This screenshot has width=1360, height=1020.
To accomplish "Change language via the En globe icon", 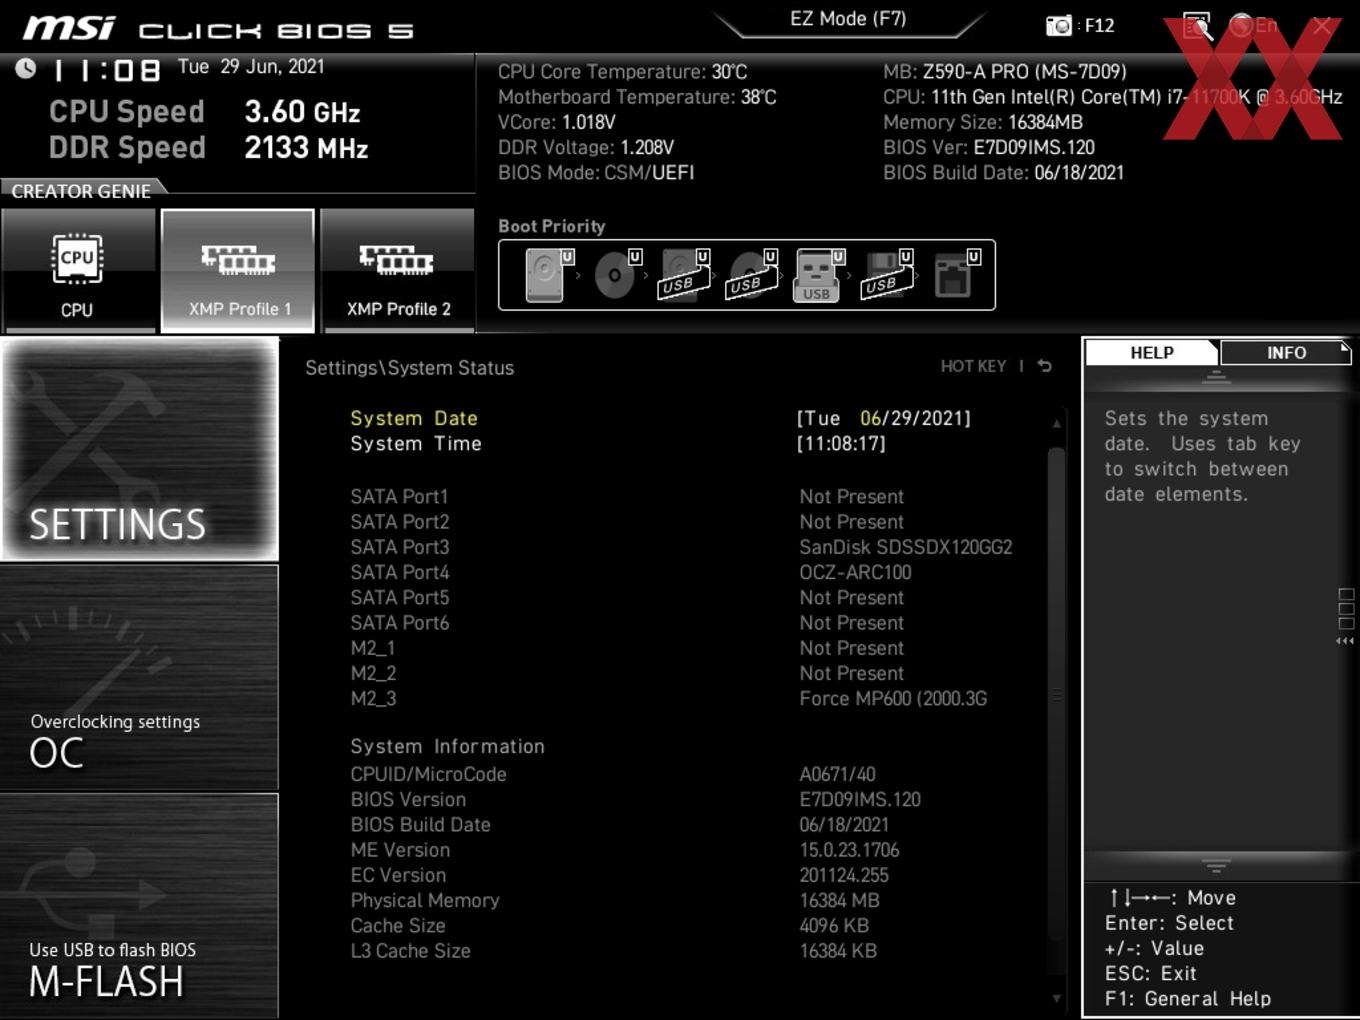I will click(x=1253, y=26).
